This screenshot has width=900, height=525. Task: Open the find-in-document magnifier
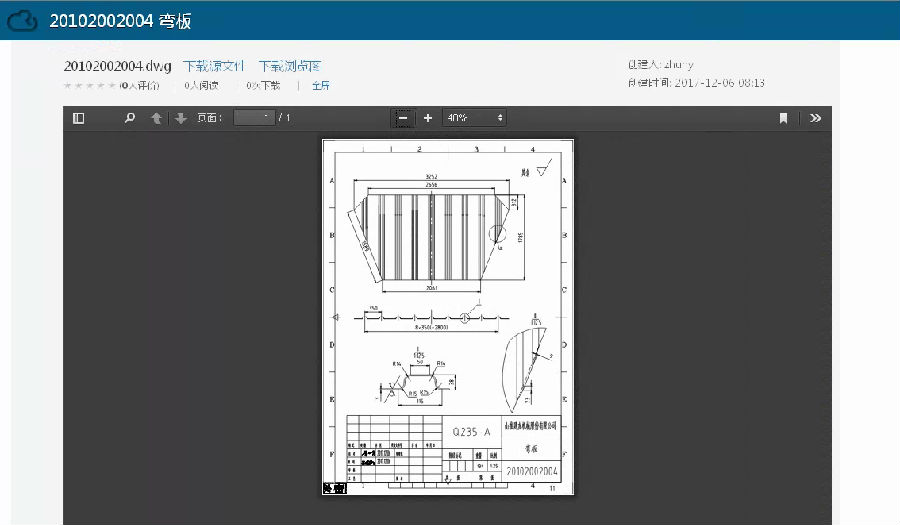click(x=130, y=118)
